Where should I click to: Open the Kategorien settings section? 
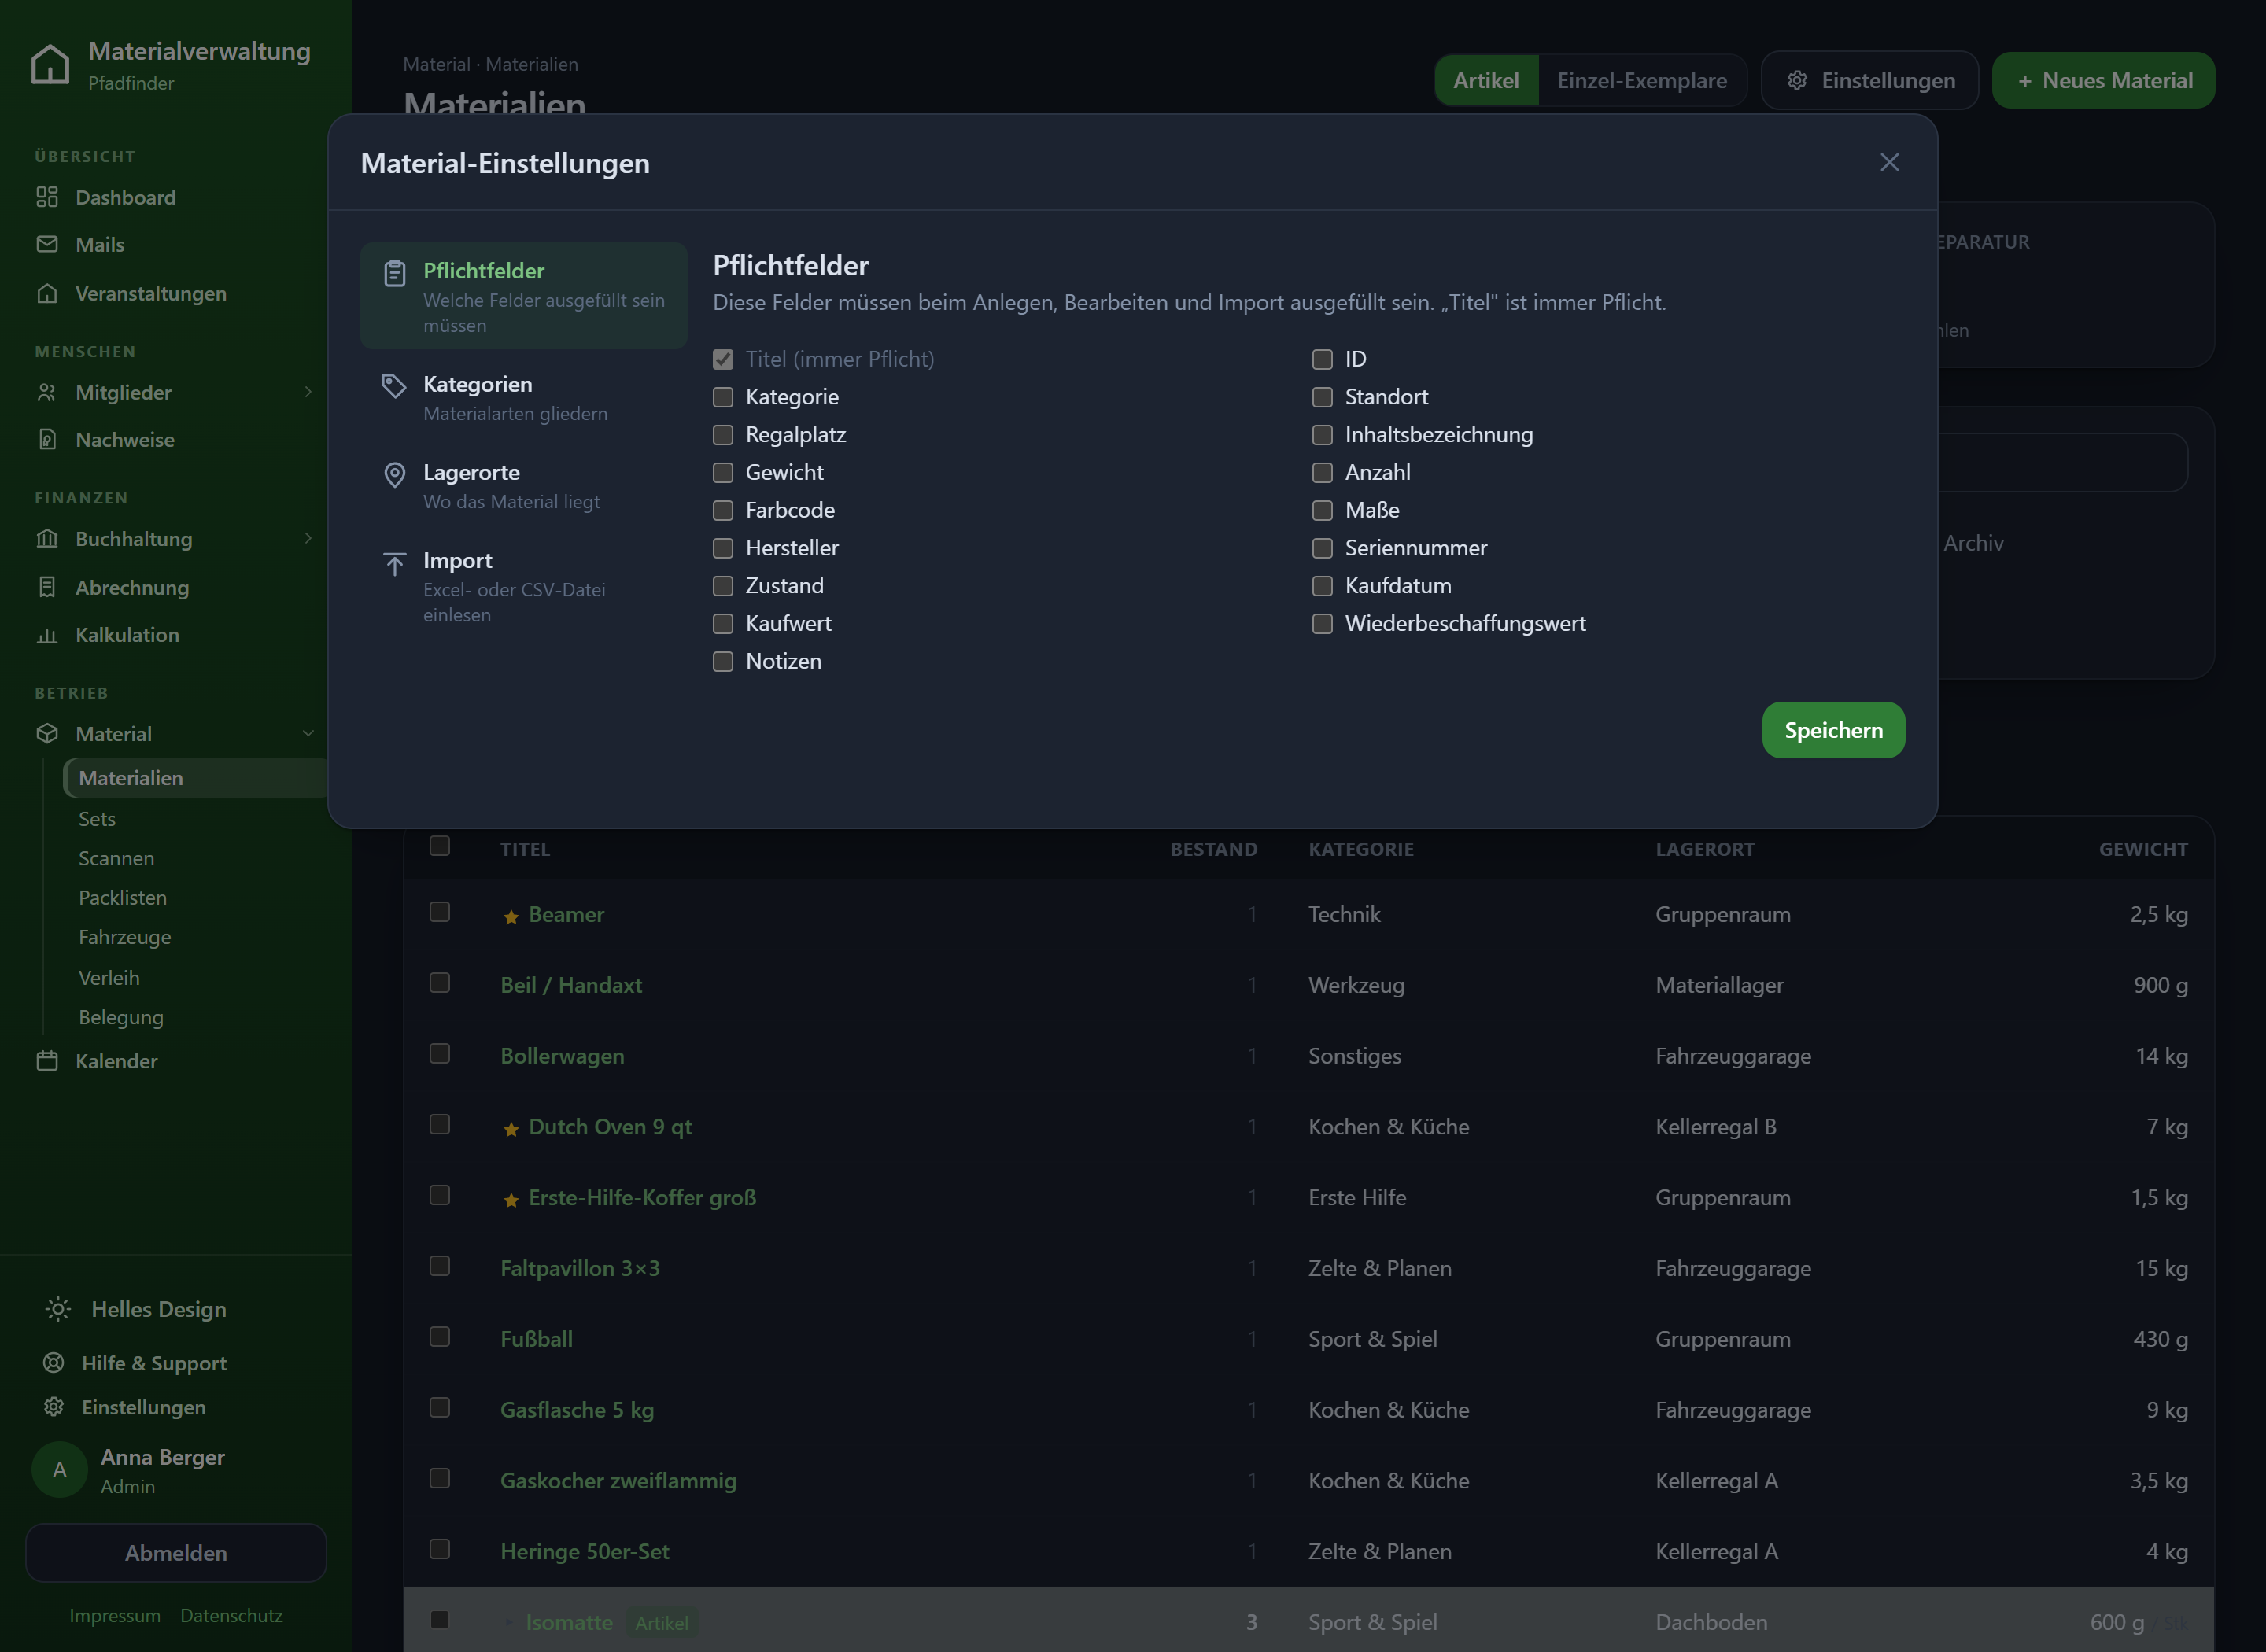click(x=524, y=398)
